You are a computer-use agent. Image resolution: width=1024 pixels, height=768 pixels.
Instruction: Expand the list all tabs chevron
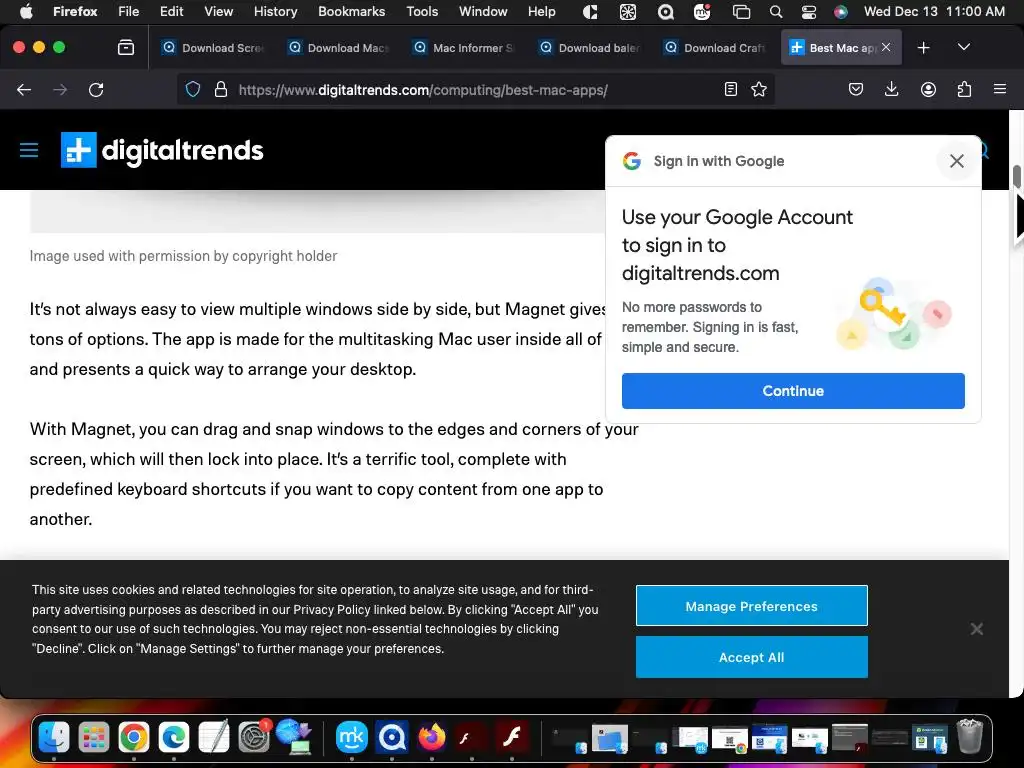963,47
